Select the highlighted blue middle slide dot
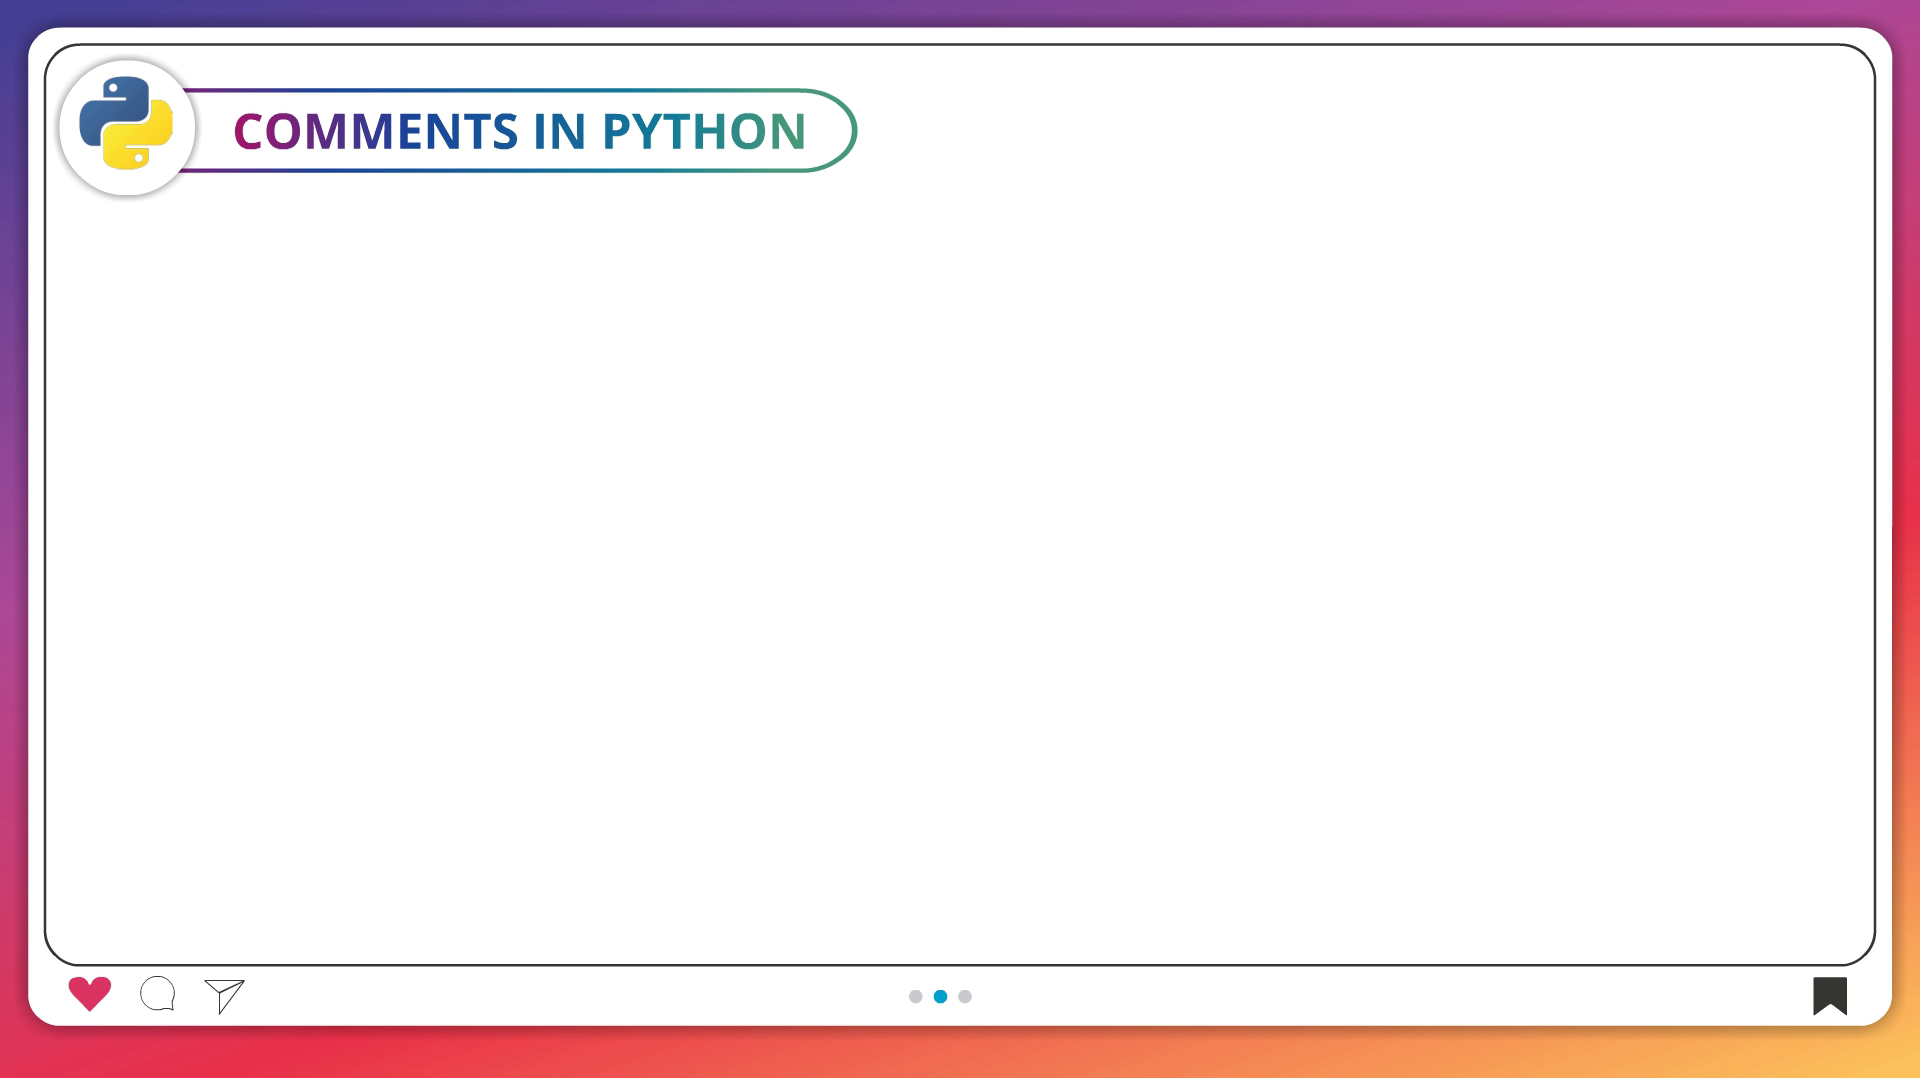Screen dimensions: 1920x1078 coord(940,996)
